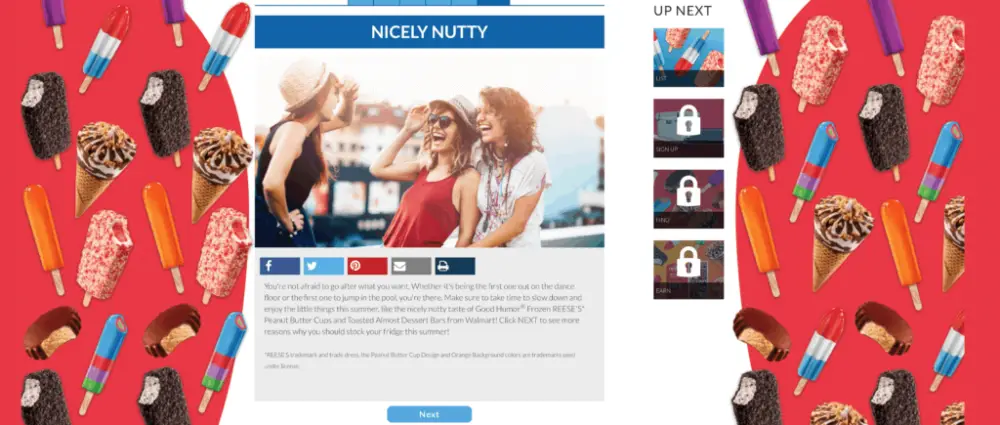The width and height of the screenshot is (1000, 425).
Task: Select the Find label on locked tile
Action: pos(661,220)
